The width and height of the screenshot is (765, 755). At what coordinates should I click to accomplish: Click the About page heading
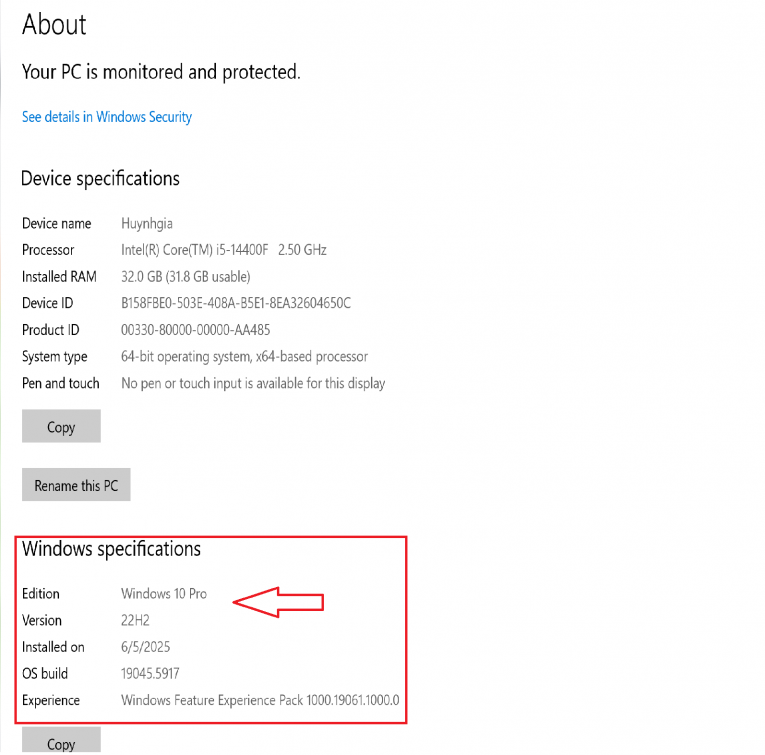[54, 24]
